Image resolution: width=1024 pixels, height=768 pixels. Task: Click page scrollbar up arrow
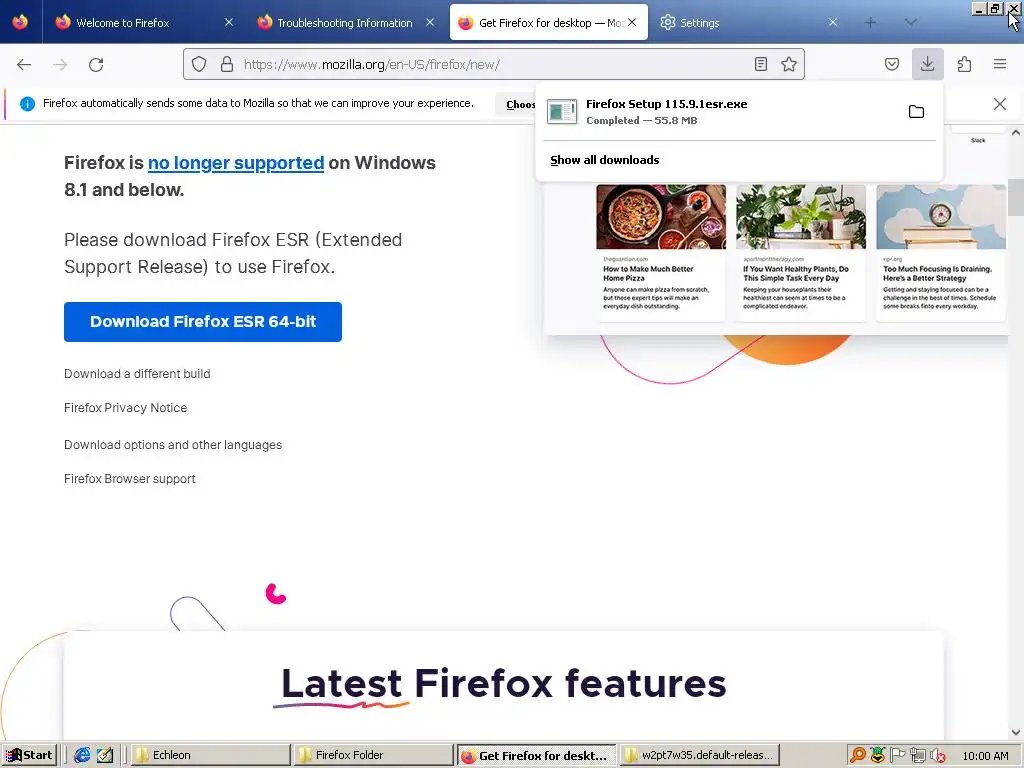1016,133
